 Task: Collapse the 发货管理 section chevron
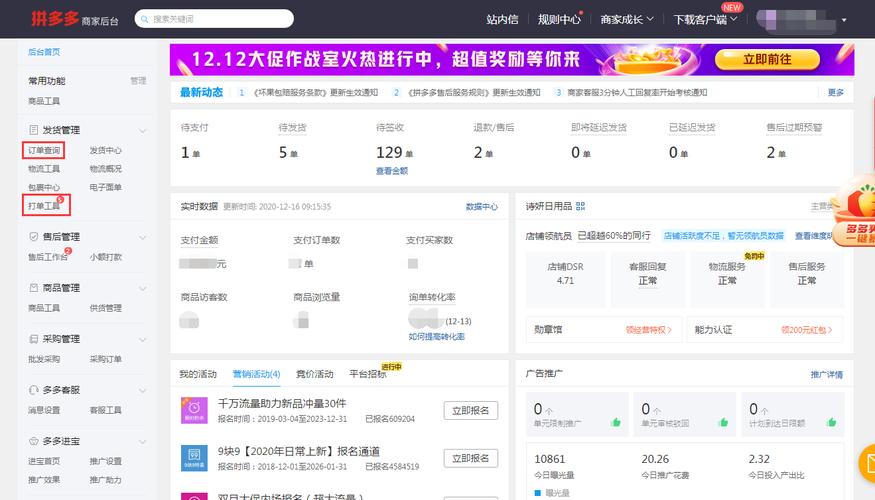point(143,131)
